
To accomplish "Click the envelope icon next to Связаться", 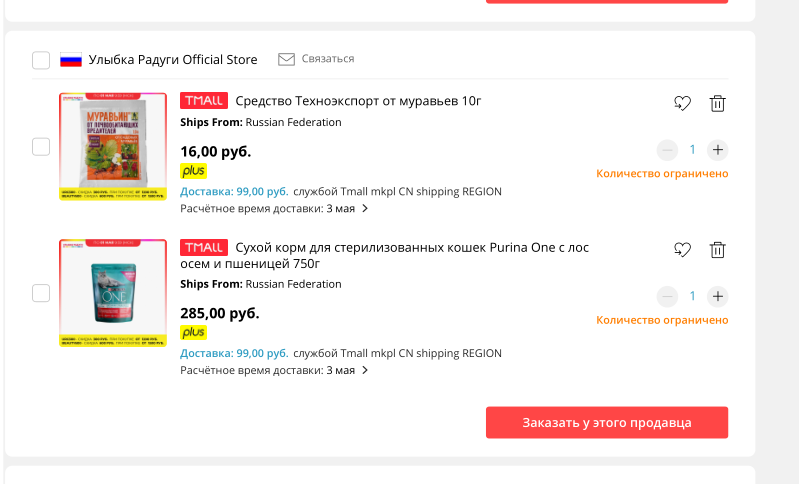I will point(286,59).
